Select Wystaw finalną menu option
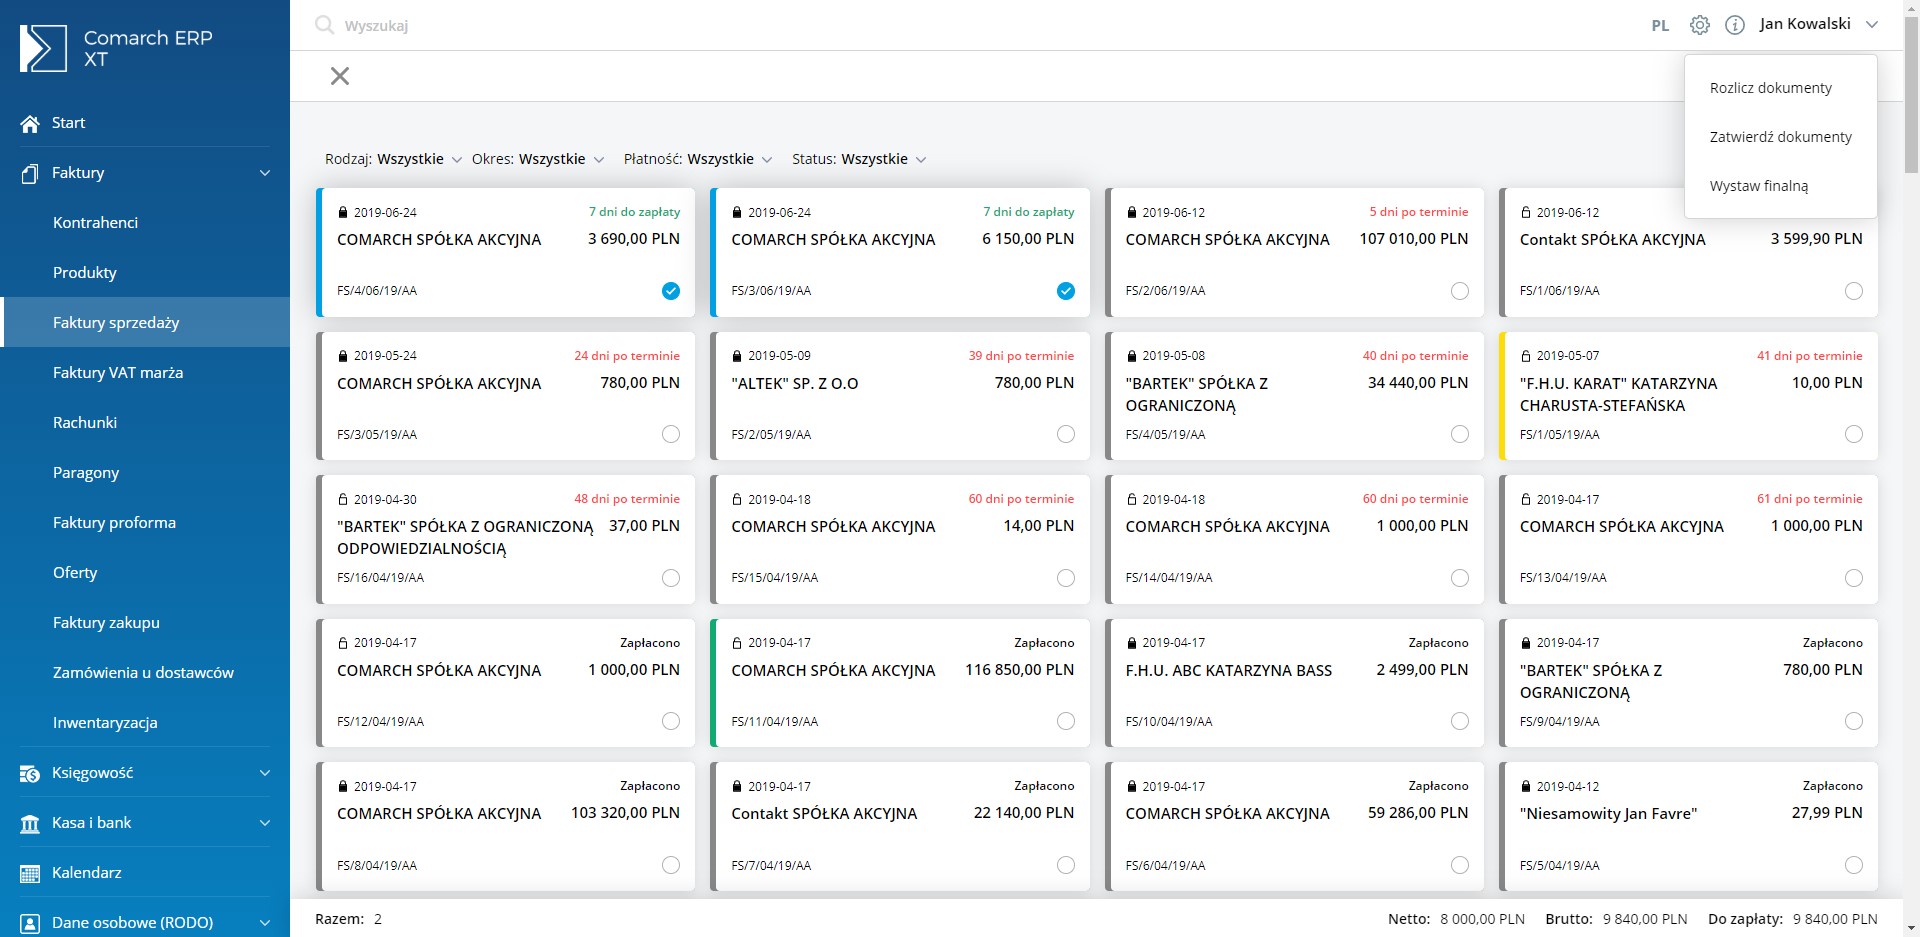 tap(1758, 186)
